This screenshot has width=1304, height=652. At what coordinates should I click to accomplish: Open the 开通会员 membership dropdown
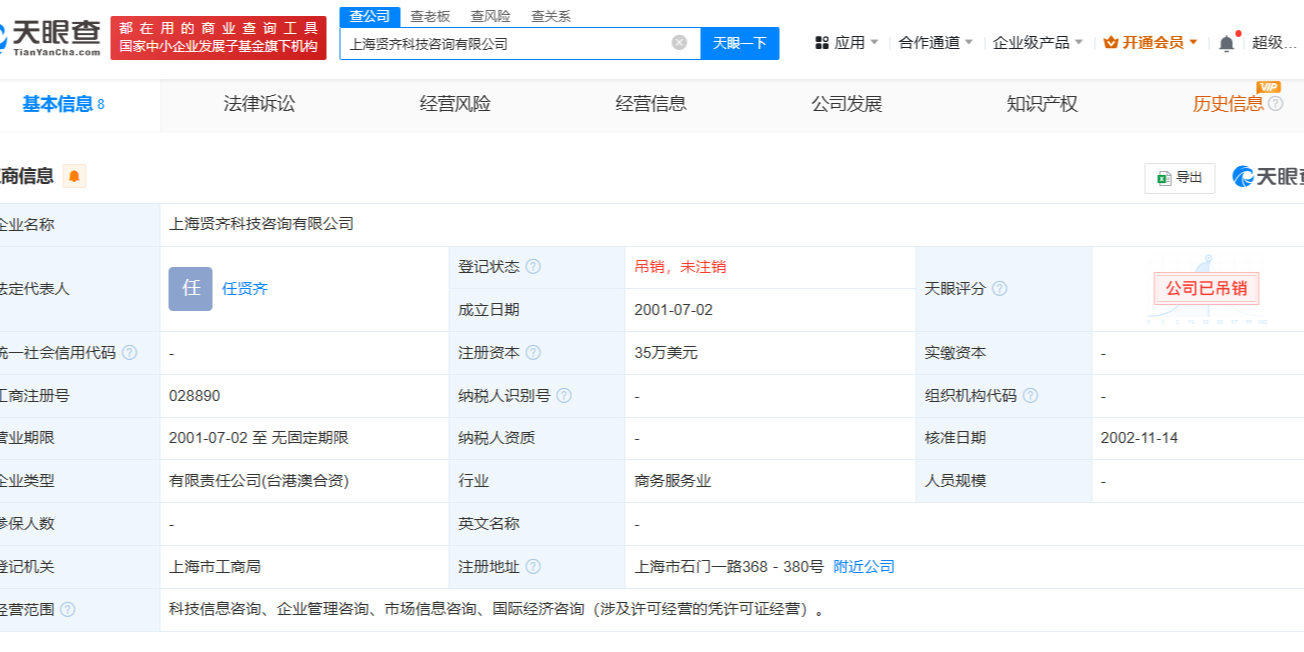pyautogui.click(x=1151, y=43)
